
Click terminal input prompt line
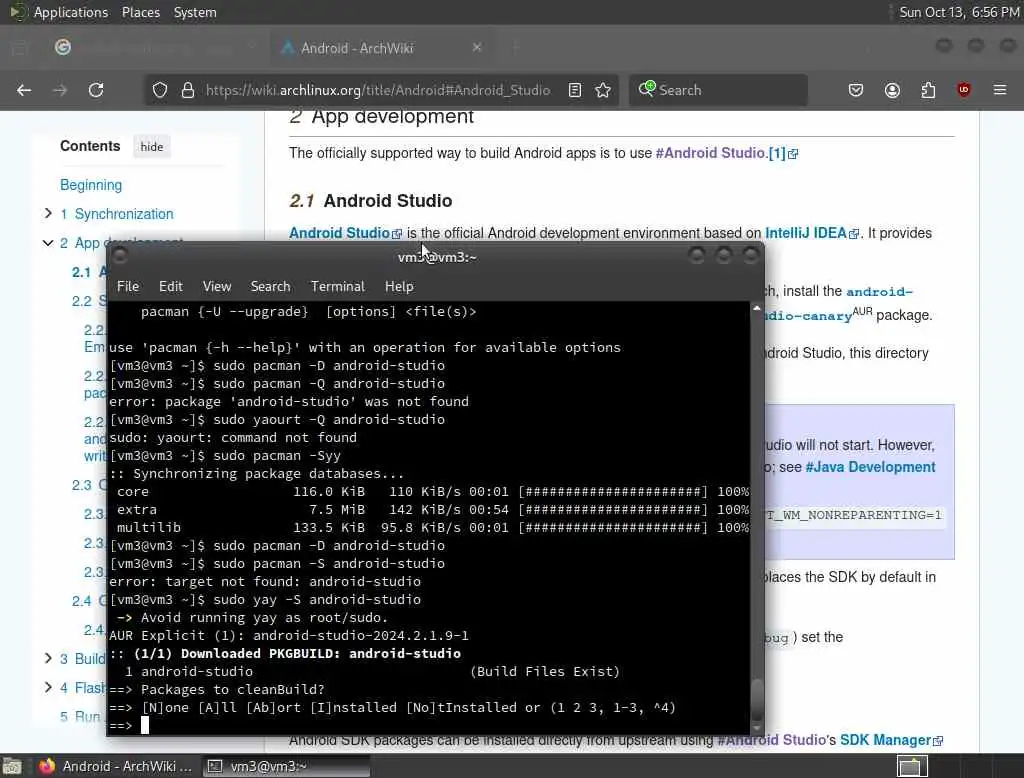pos(428,725)
